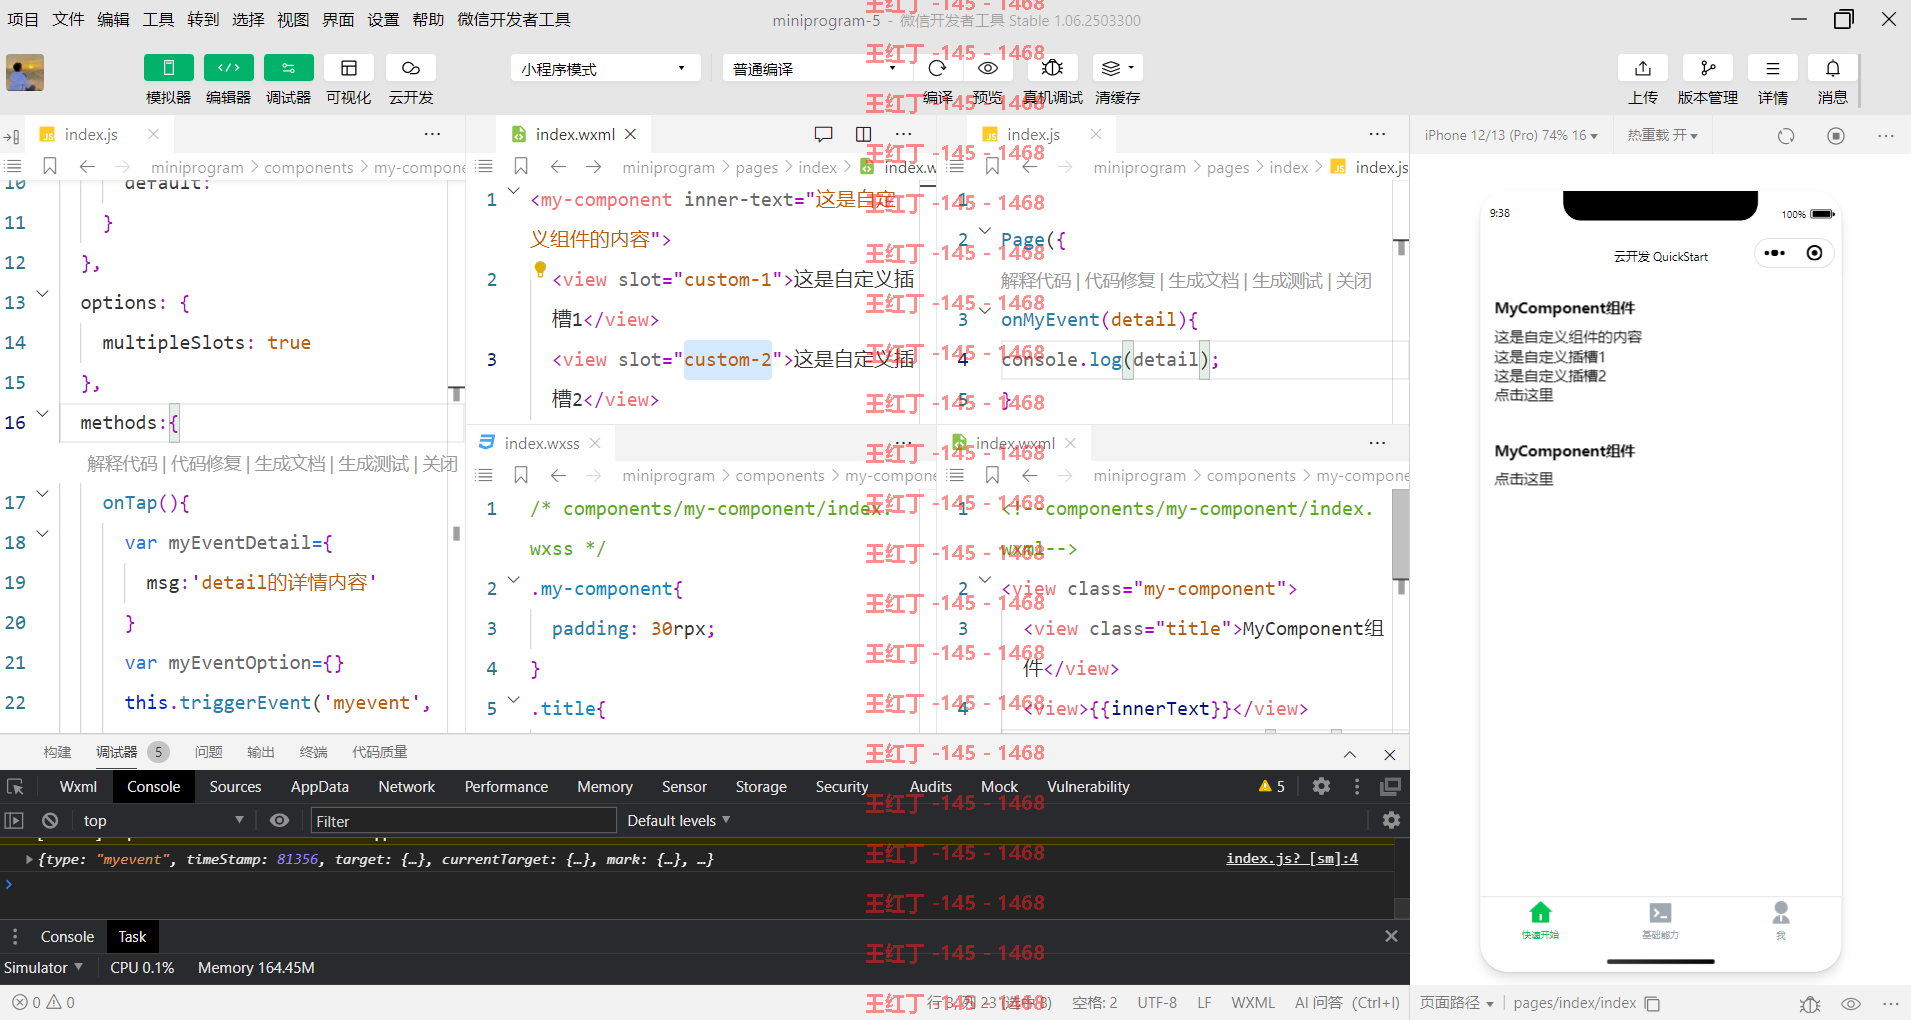
Task: Click the split editor icon
Action: [x=864, y=134]
